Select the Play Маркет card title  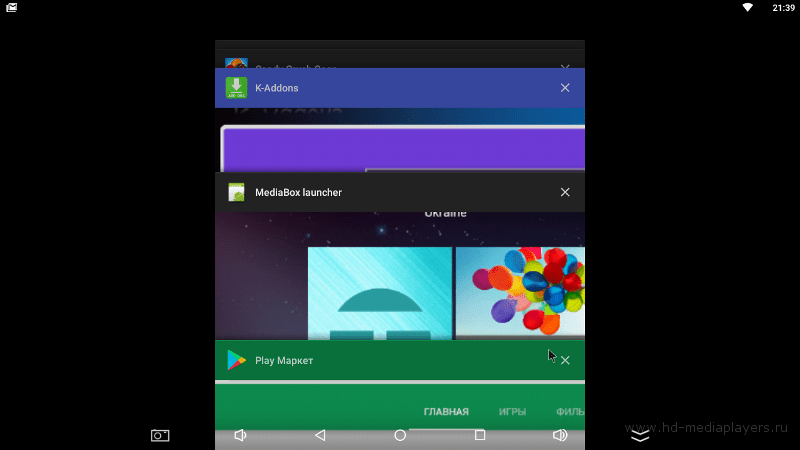(284, 360)
